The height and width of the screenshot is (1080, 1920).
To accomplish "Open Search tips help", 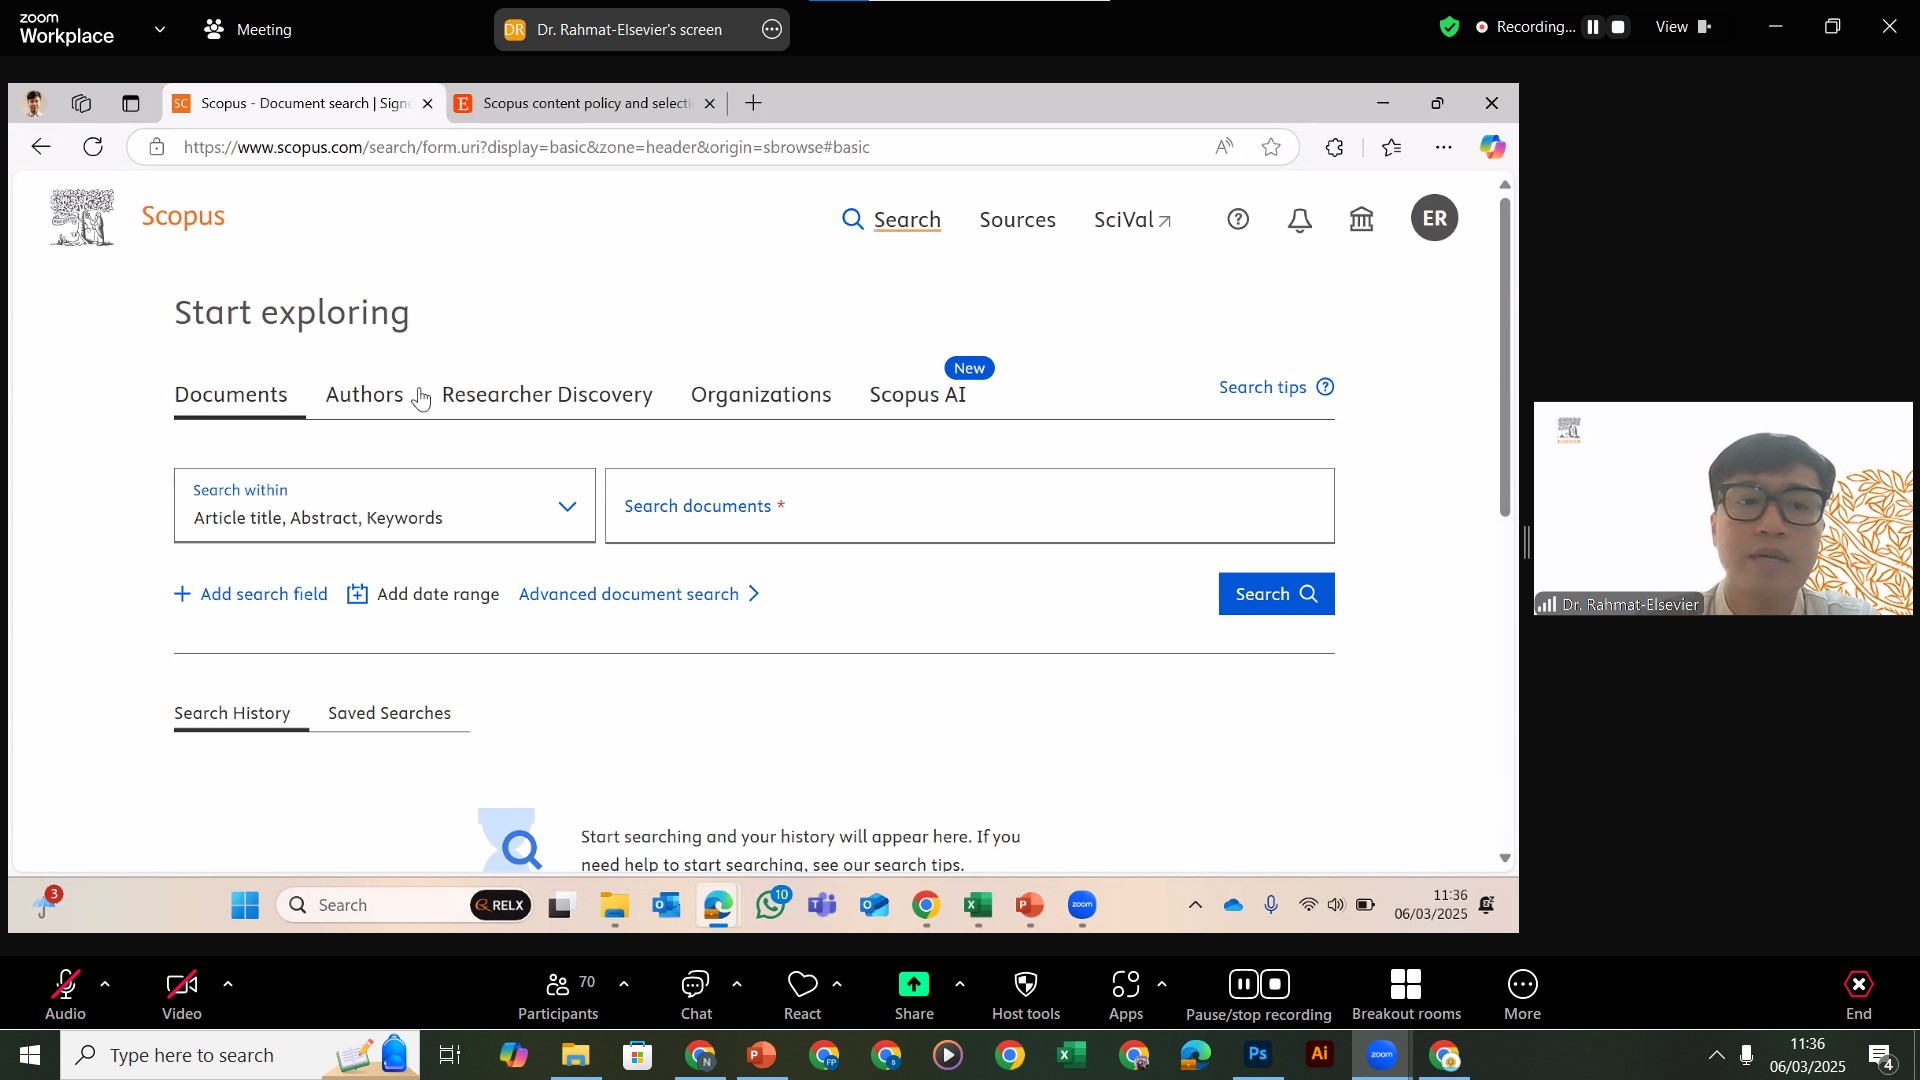I will pos(1276,387).
